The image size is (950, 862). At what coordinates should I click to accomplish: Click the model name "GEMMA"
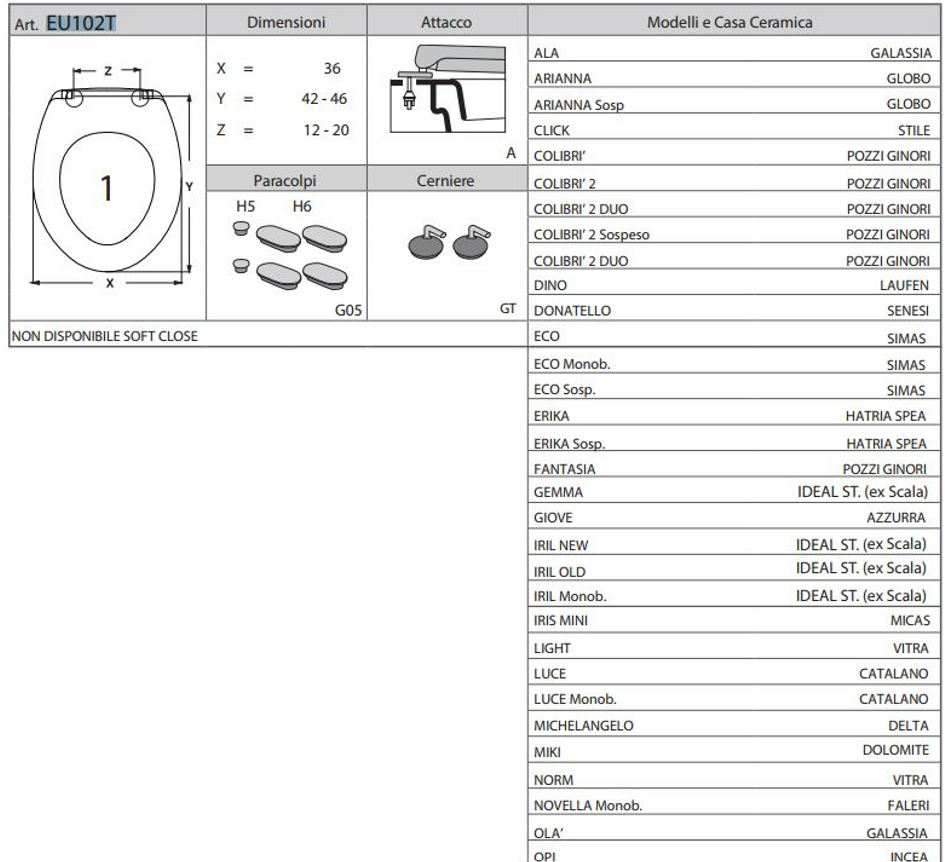(558, 492)
